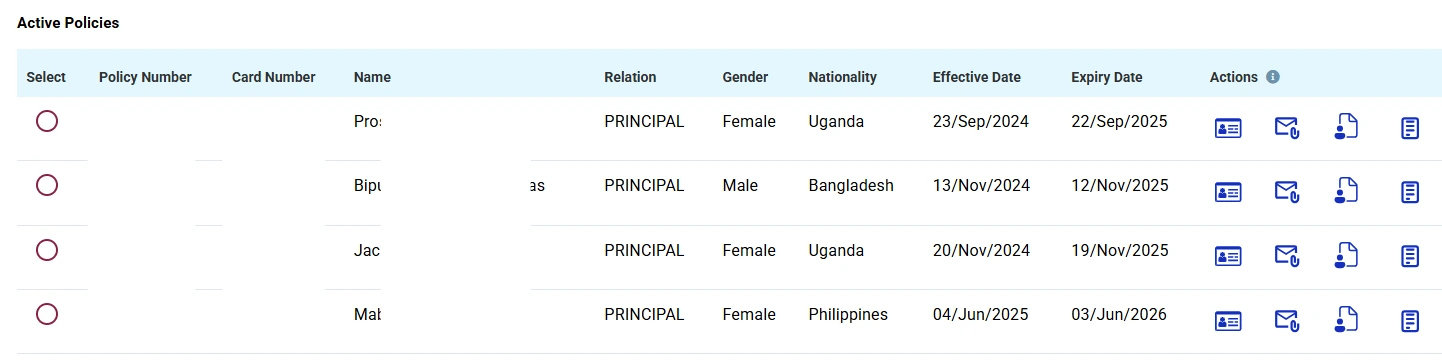The height and width of the screenshot is (364, 1442).
Task: Click document list icon for Philippines policy row
Action: 1410,321
